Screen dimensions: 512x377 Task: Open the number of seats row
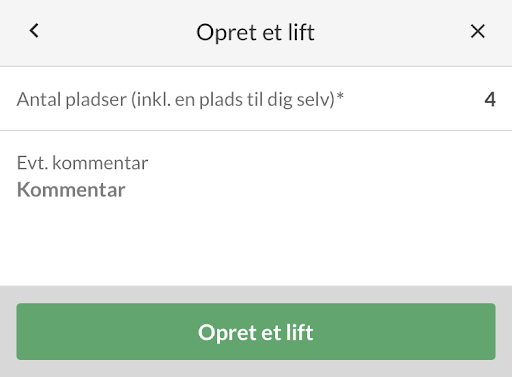(256, 99)
